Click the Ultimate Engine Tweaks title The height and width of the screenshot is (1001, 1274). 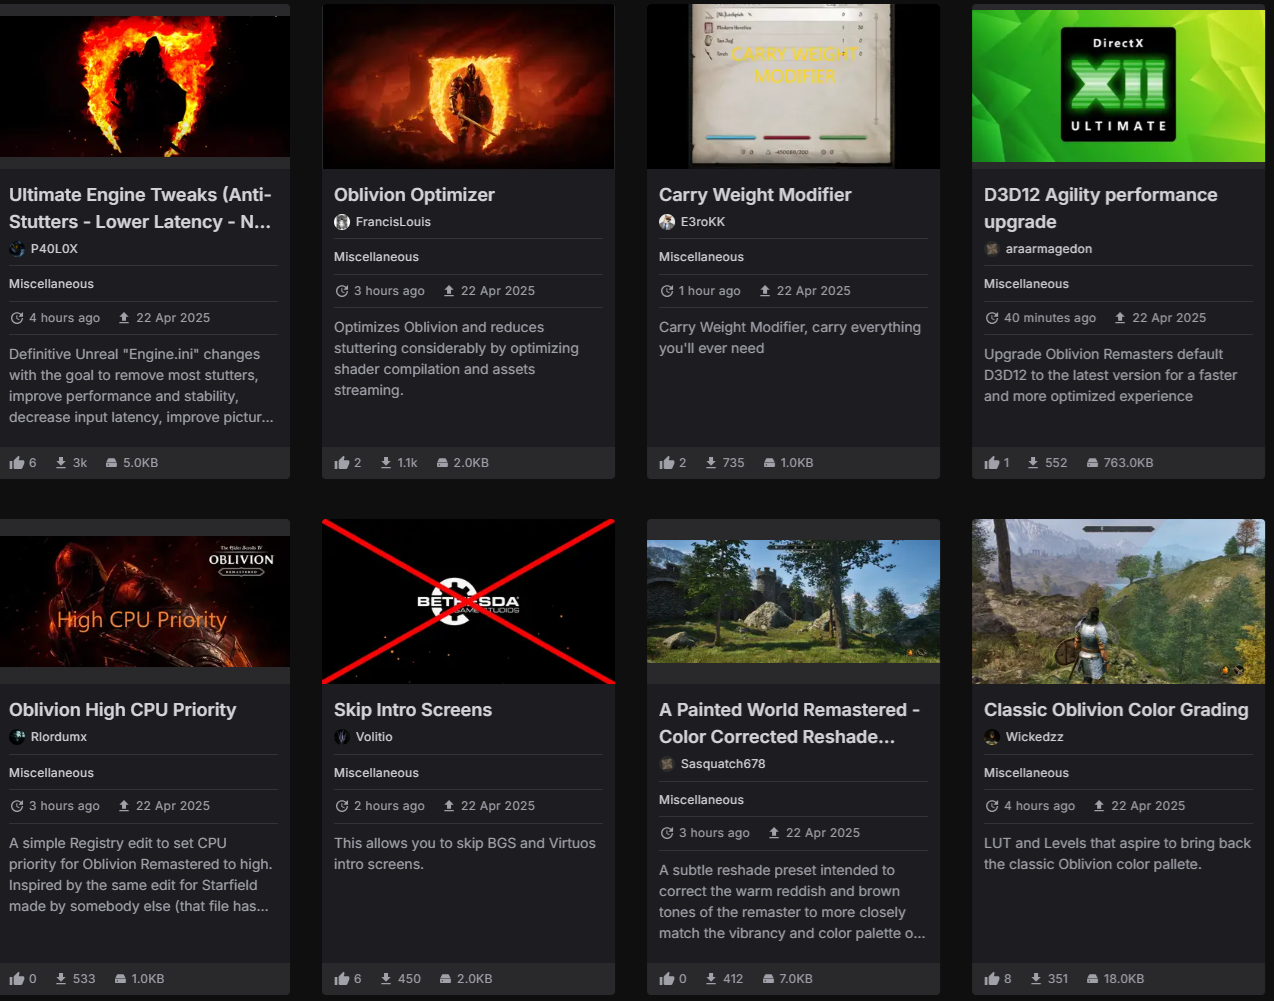tap(140, 208)
